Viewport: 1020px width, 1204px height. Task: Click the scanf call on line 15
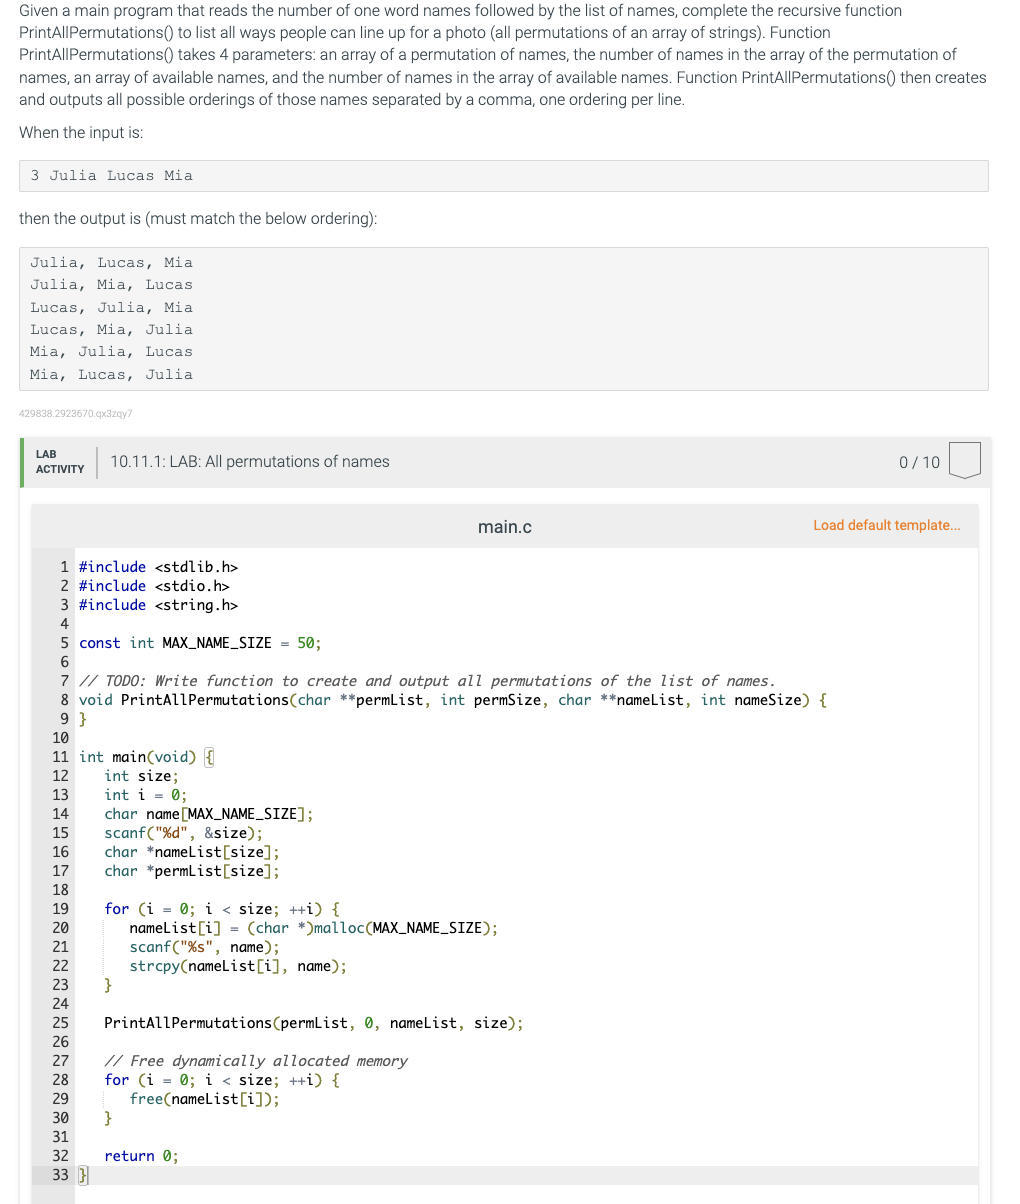coord(183,832)
